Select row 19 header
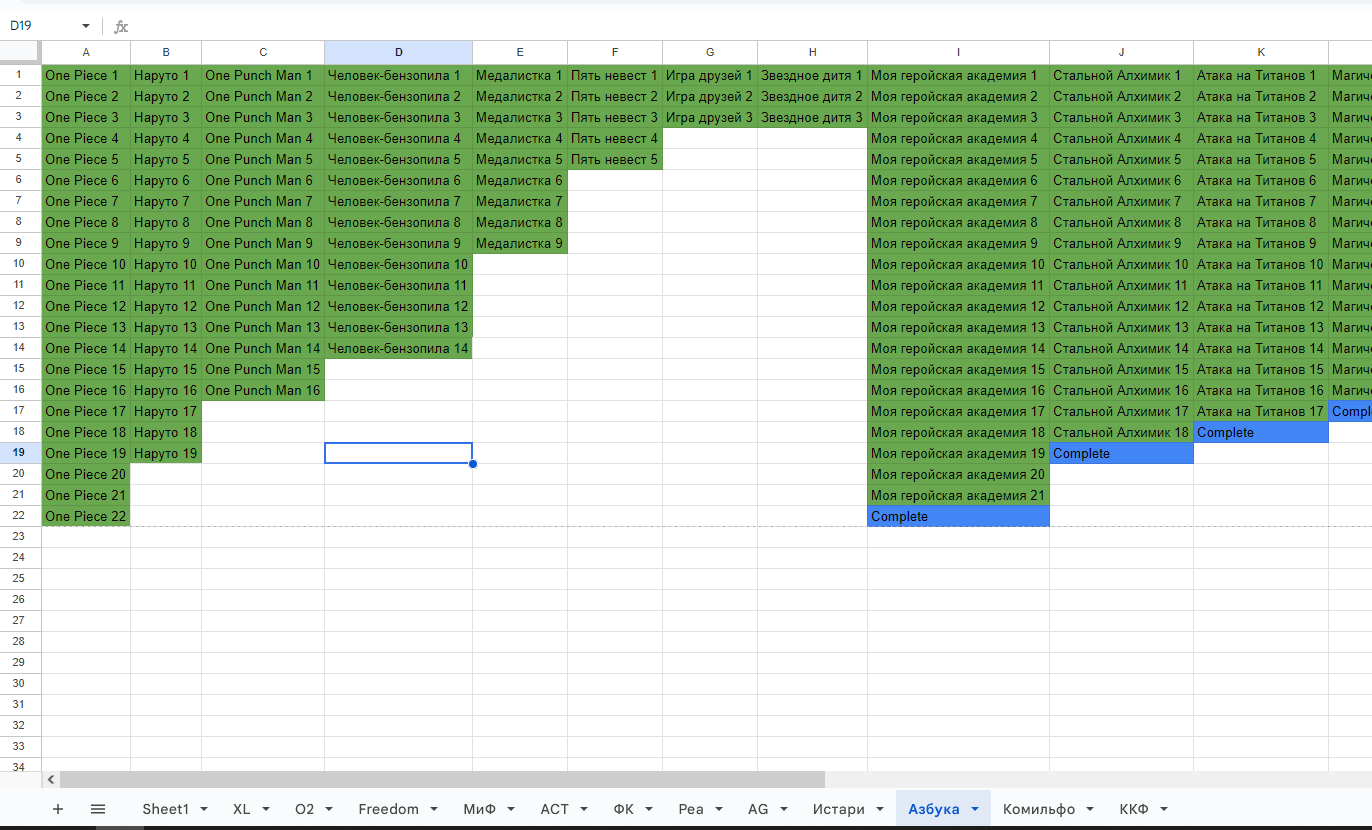Screen dimensions: 1372x830 [x=20, y=453]
